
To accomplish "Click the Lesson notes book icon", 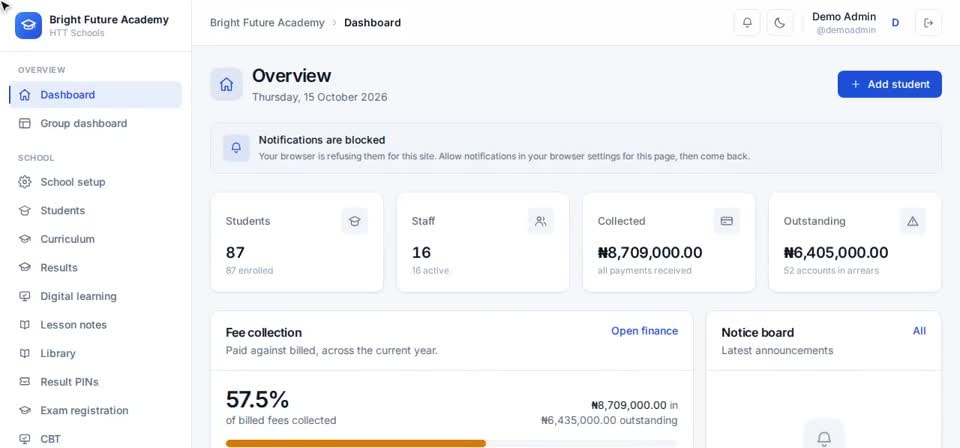I will 24,324.
